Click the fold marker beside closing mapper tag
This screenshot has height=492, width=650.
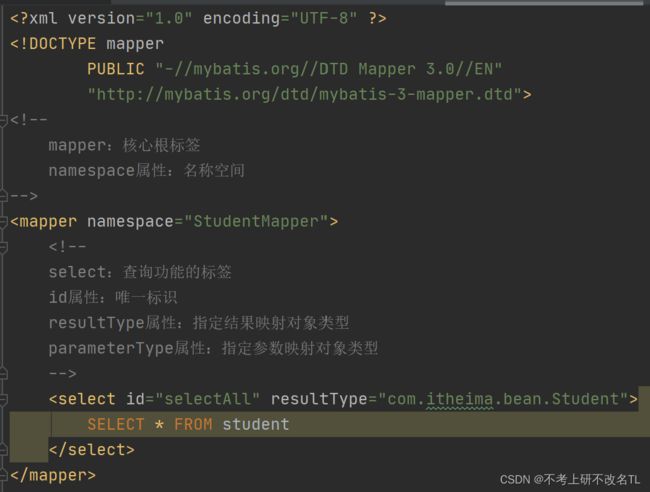click(x=3, y=475)
